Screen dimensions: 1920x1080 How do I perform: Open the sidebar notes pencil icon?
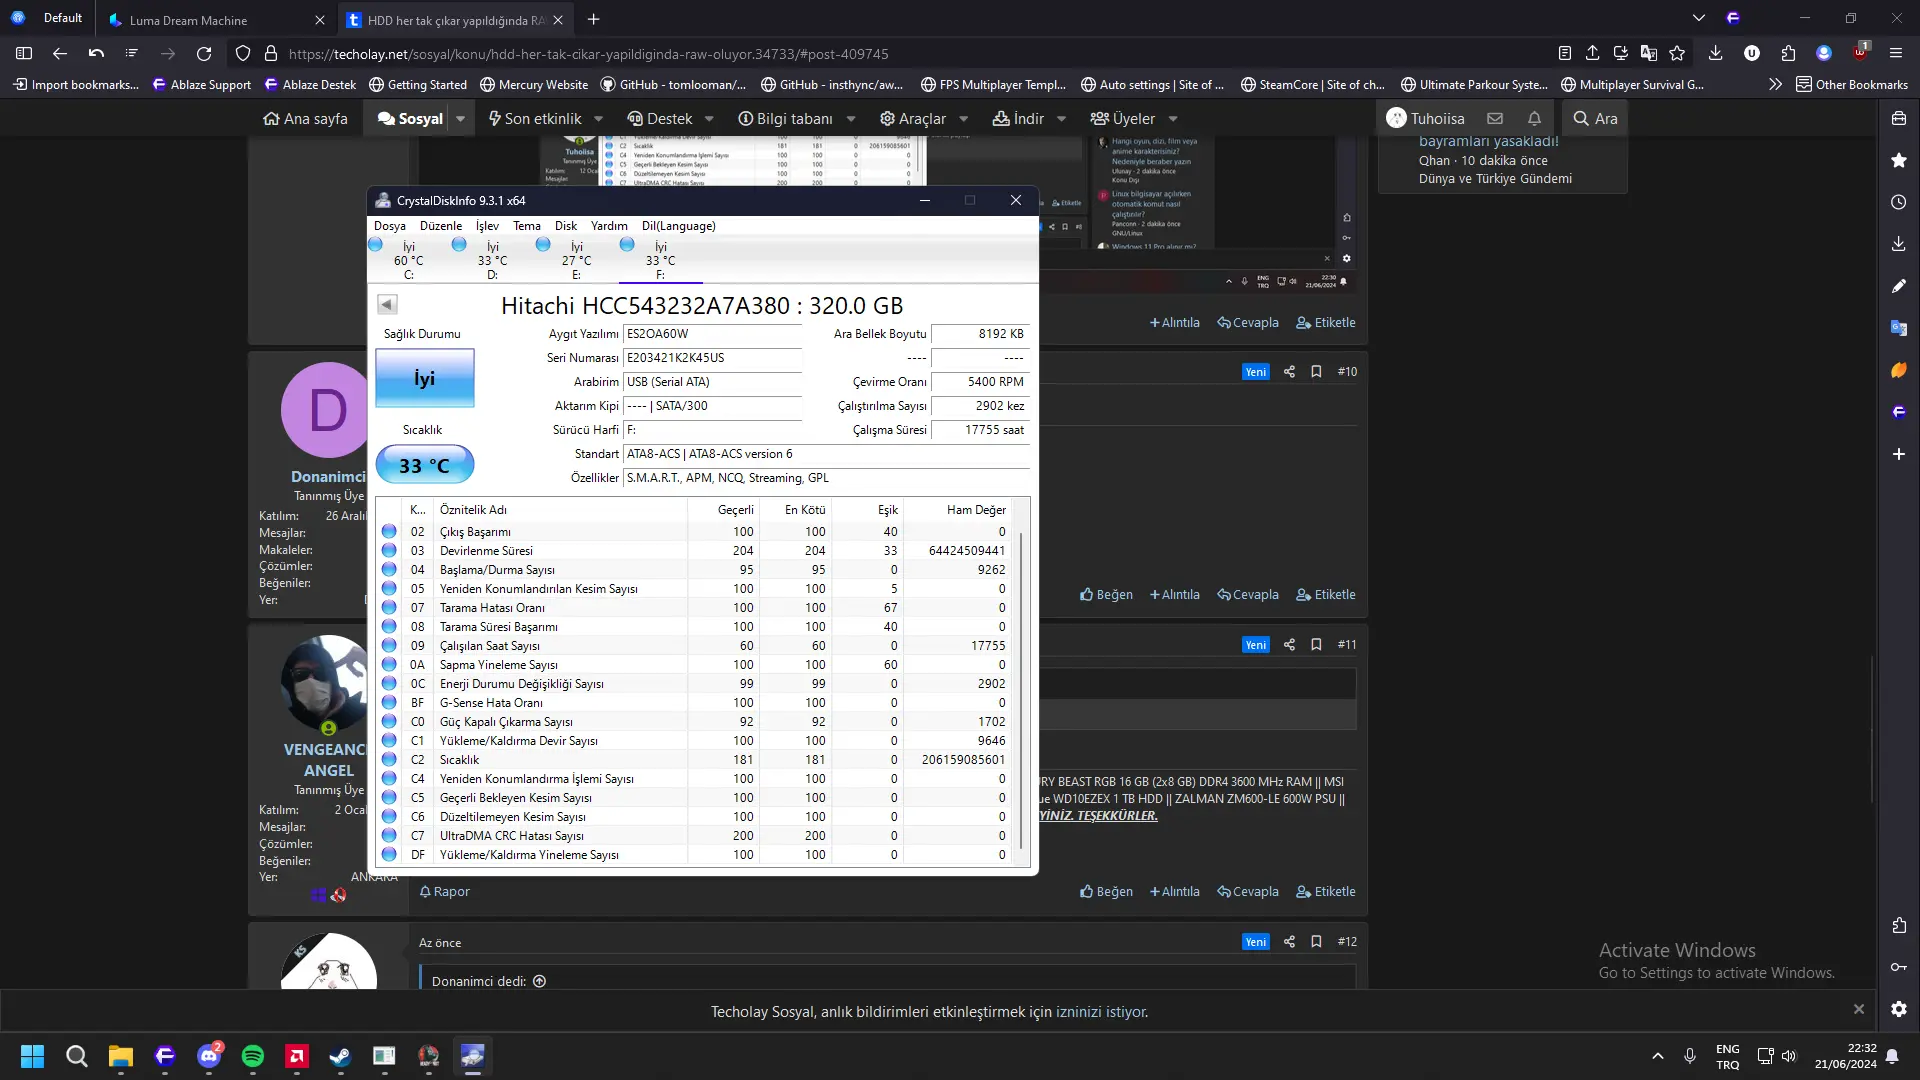pos(1899,286)
